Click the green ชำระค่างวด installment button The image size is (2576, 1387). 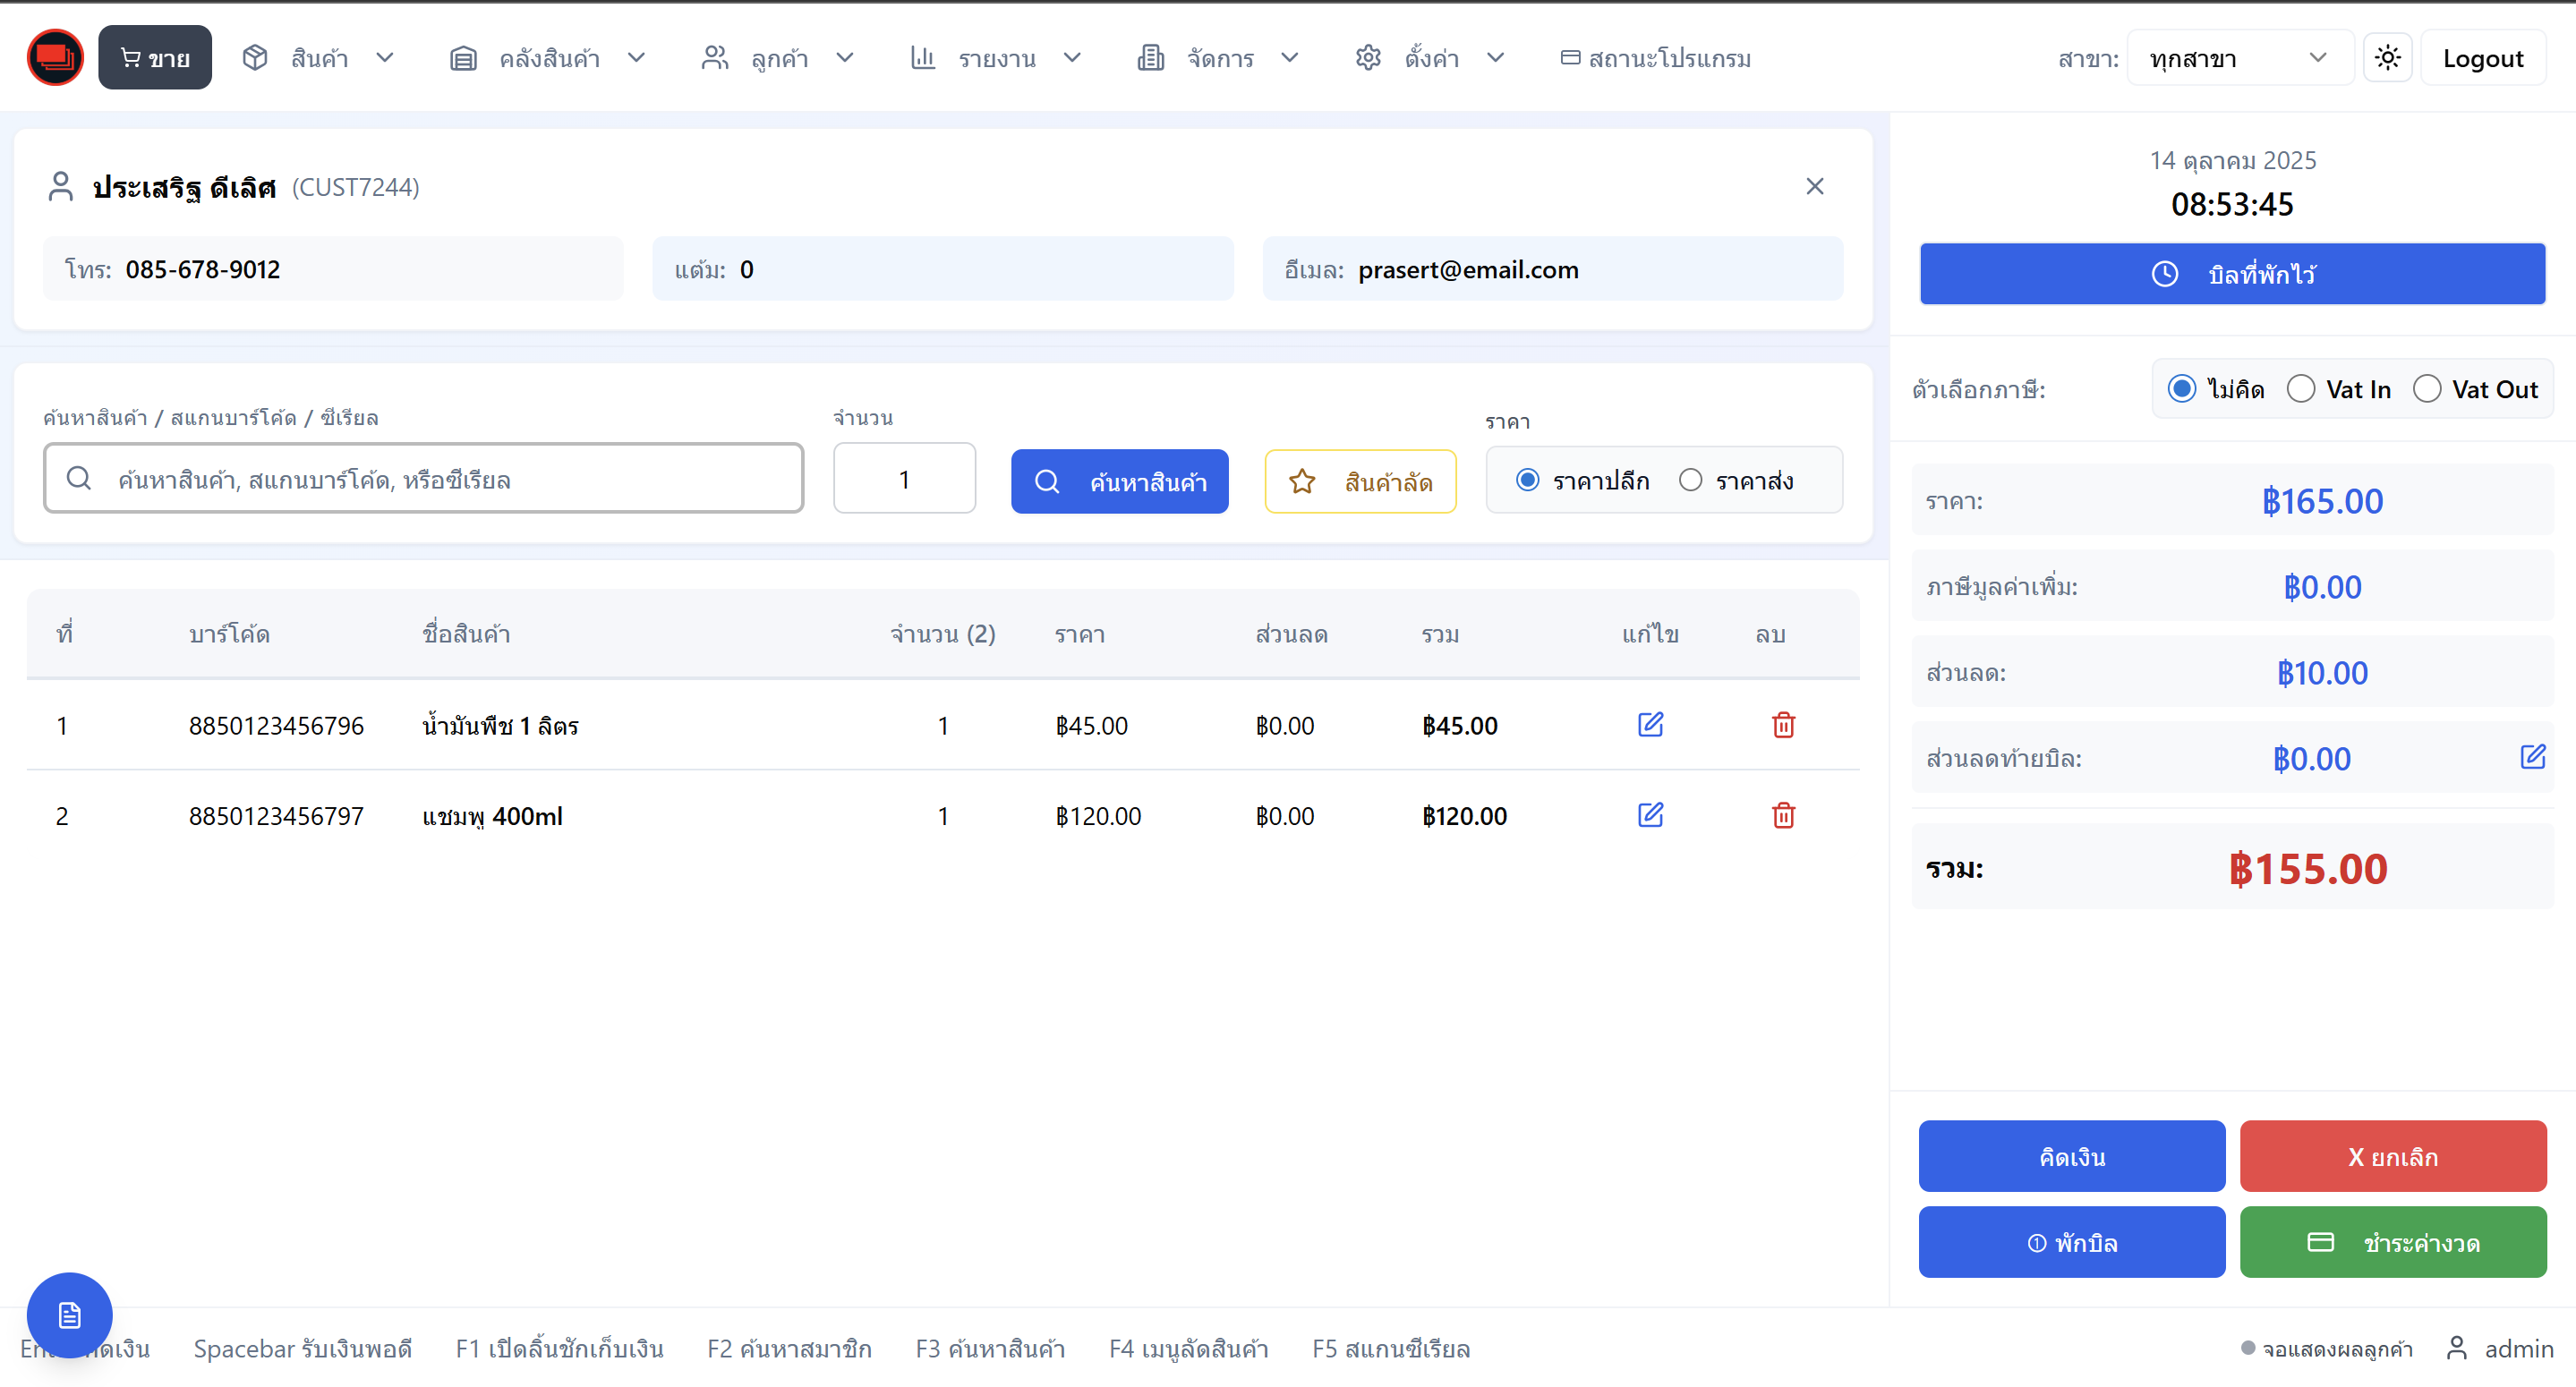pos(2392,1242)
